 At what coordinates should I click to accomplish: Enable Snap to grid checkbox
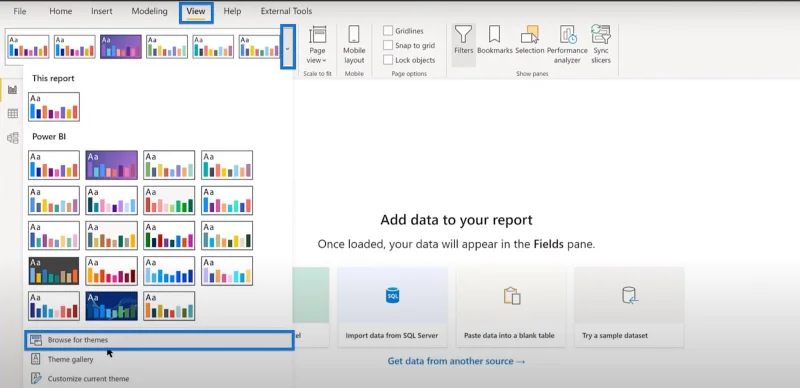point(388,45)
